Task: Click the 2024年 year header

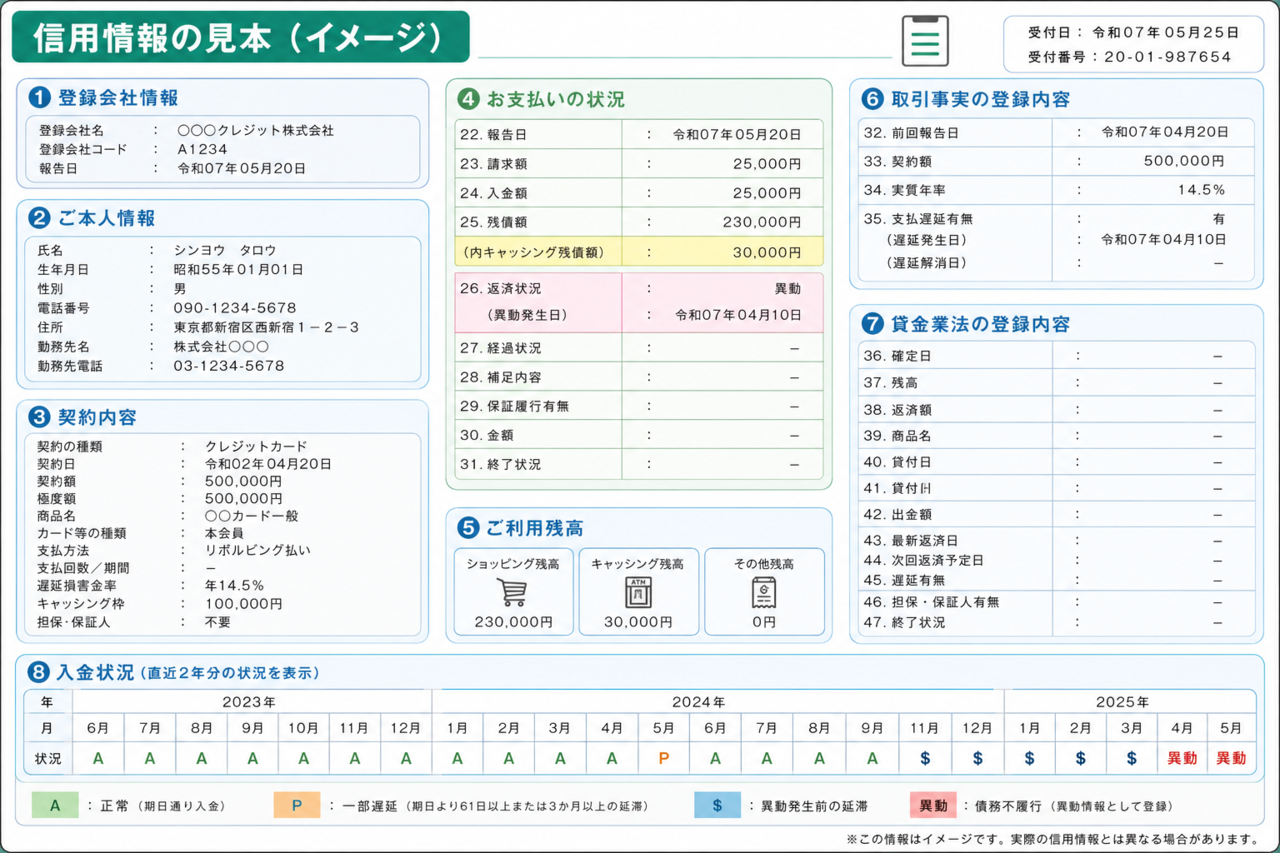Action: 697,702
